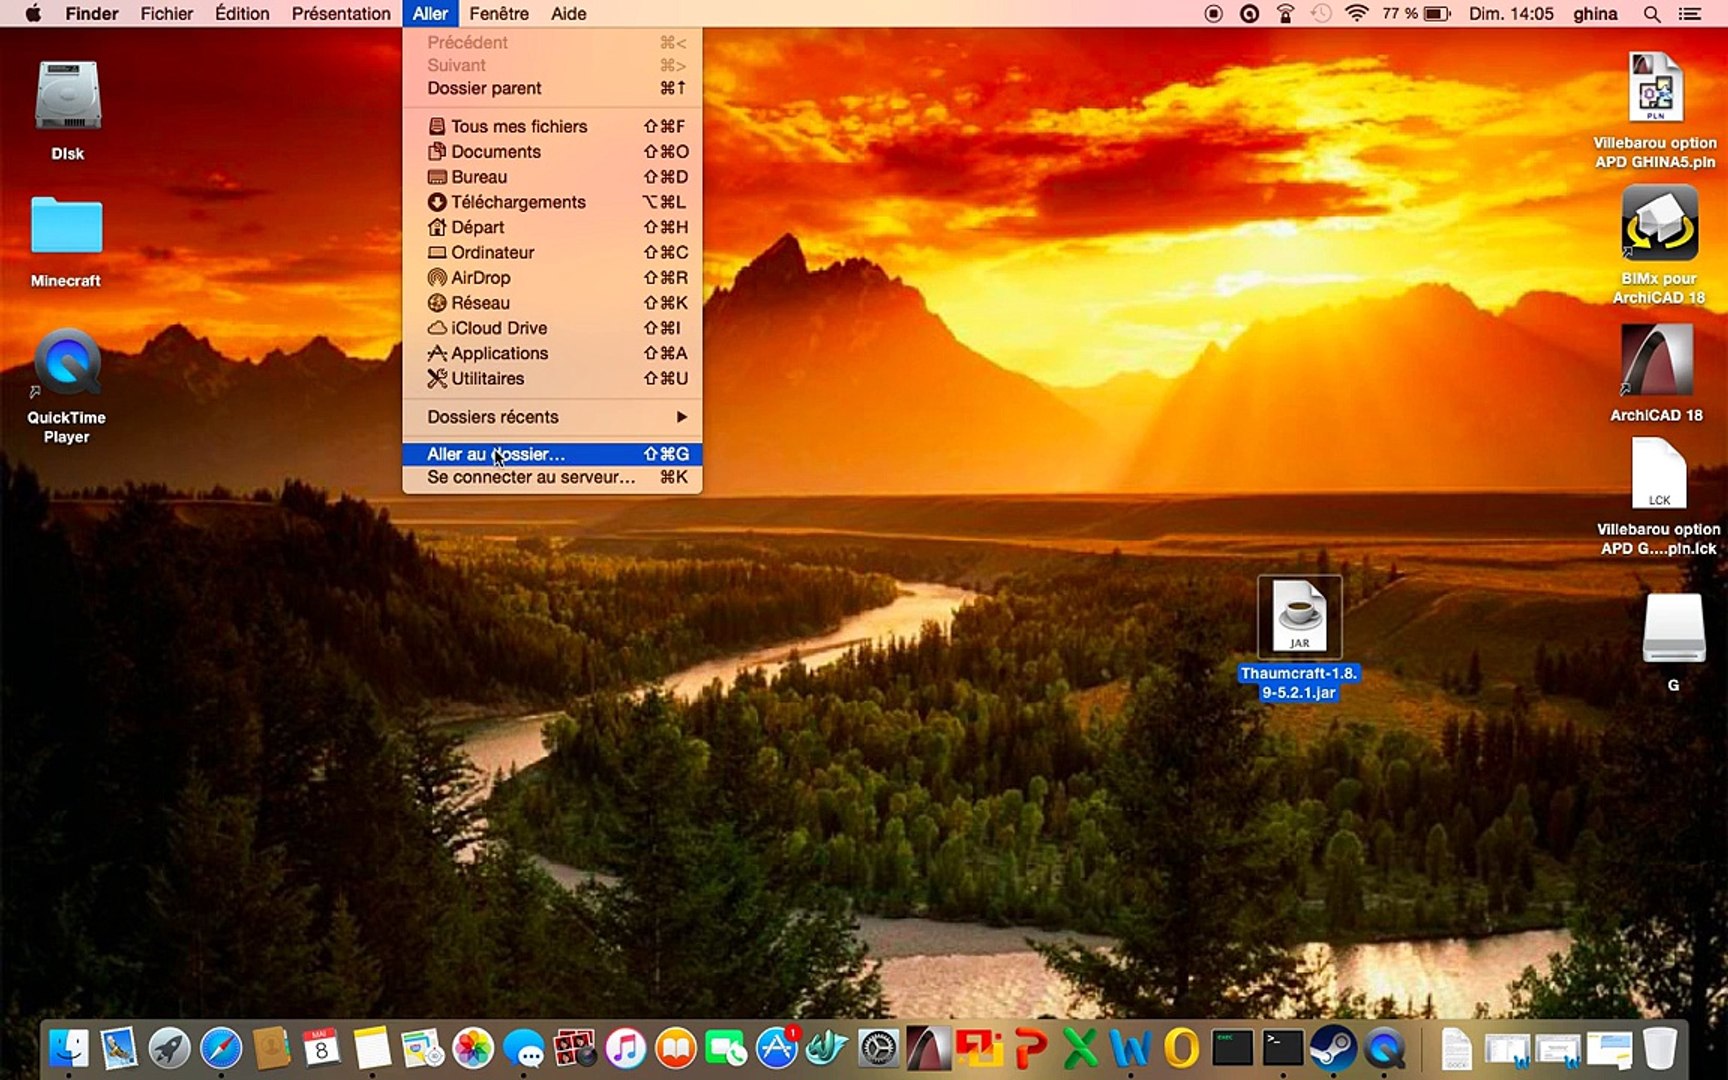
Task: Open the App Store in Dock
Action: [777, 1048]
